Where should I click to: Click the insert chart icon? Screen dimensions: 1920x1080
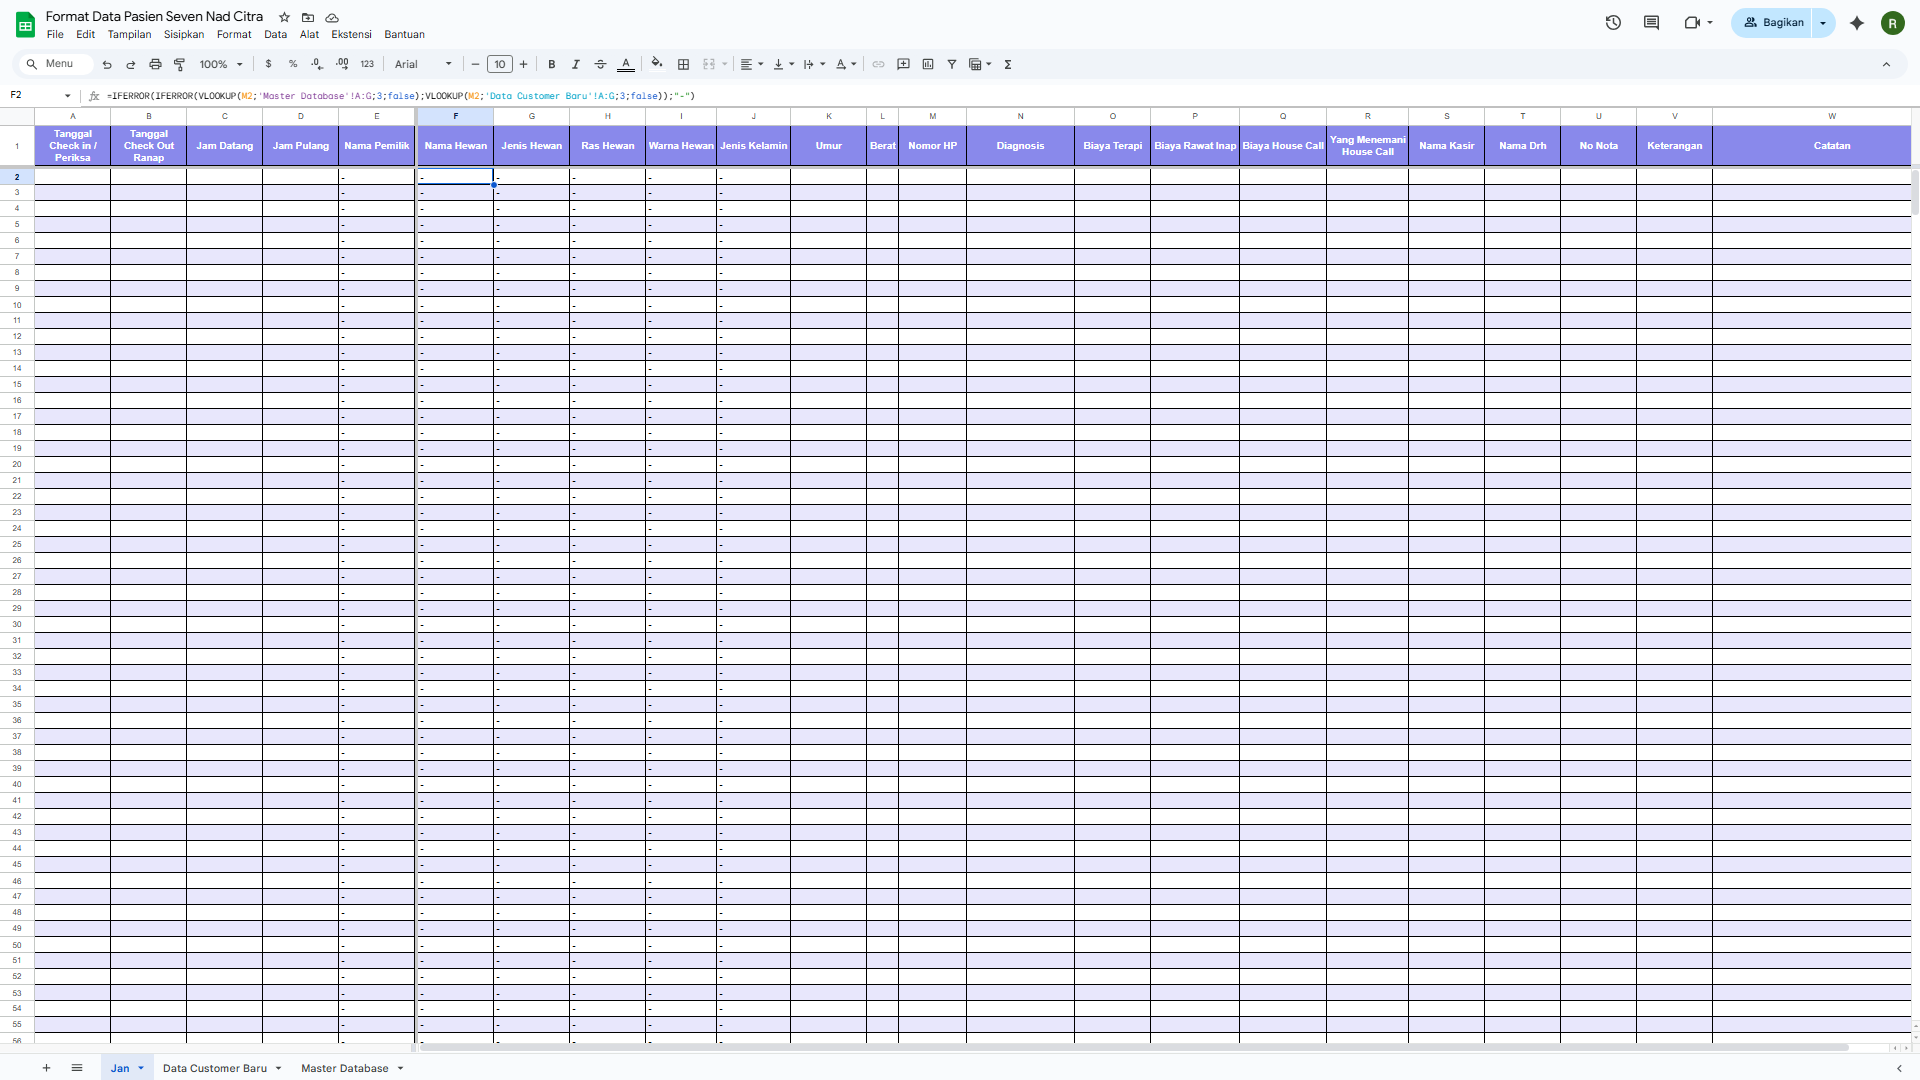pyautogui.click(x=928, y=64)
